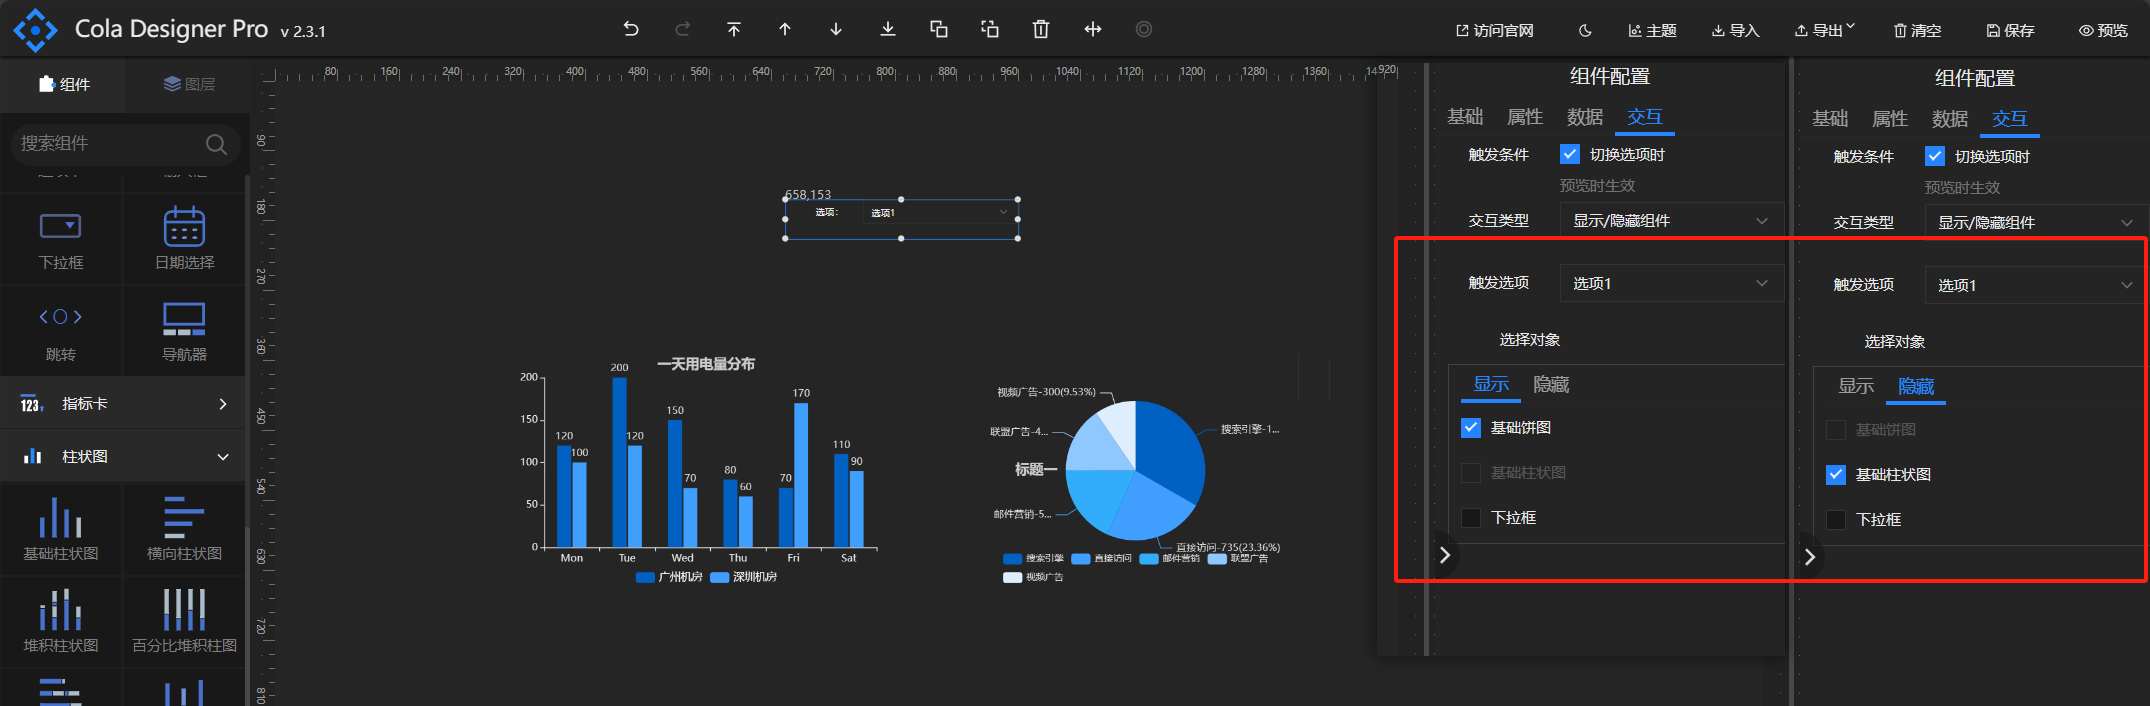Image resolution: width=2150 pixels, height=706 pixels.
Task: Uncheck the checked 基础柱状图 checkbox
Action: 1836,475
